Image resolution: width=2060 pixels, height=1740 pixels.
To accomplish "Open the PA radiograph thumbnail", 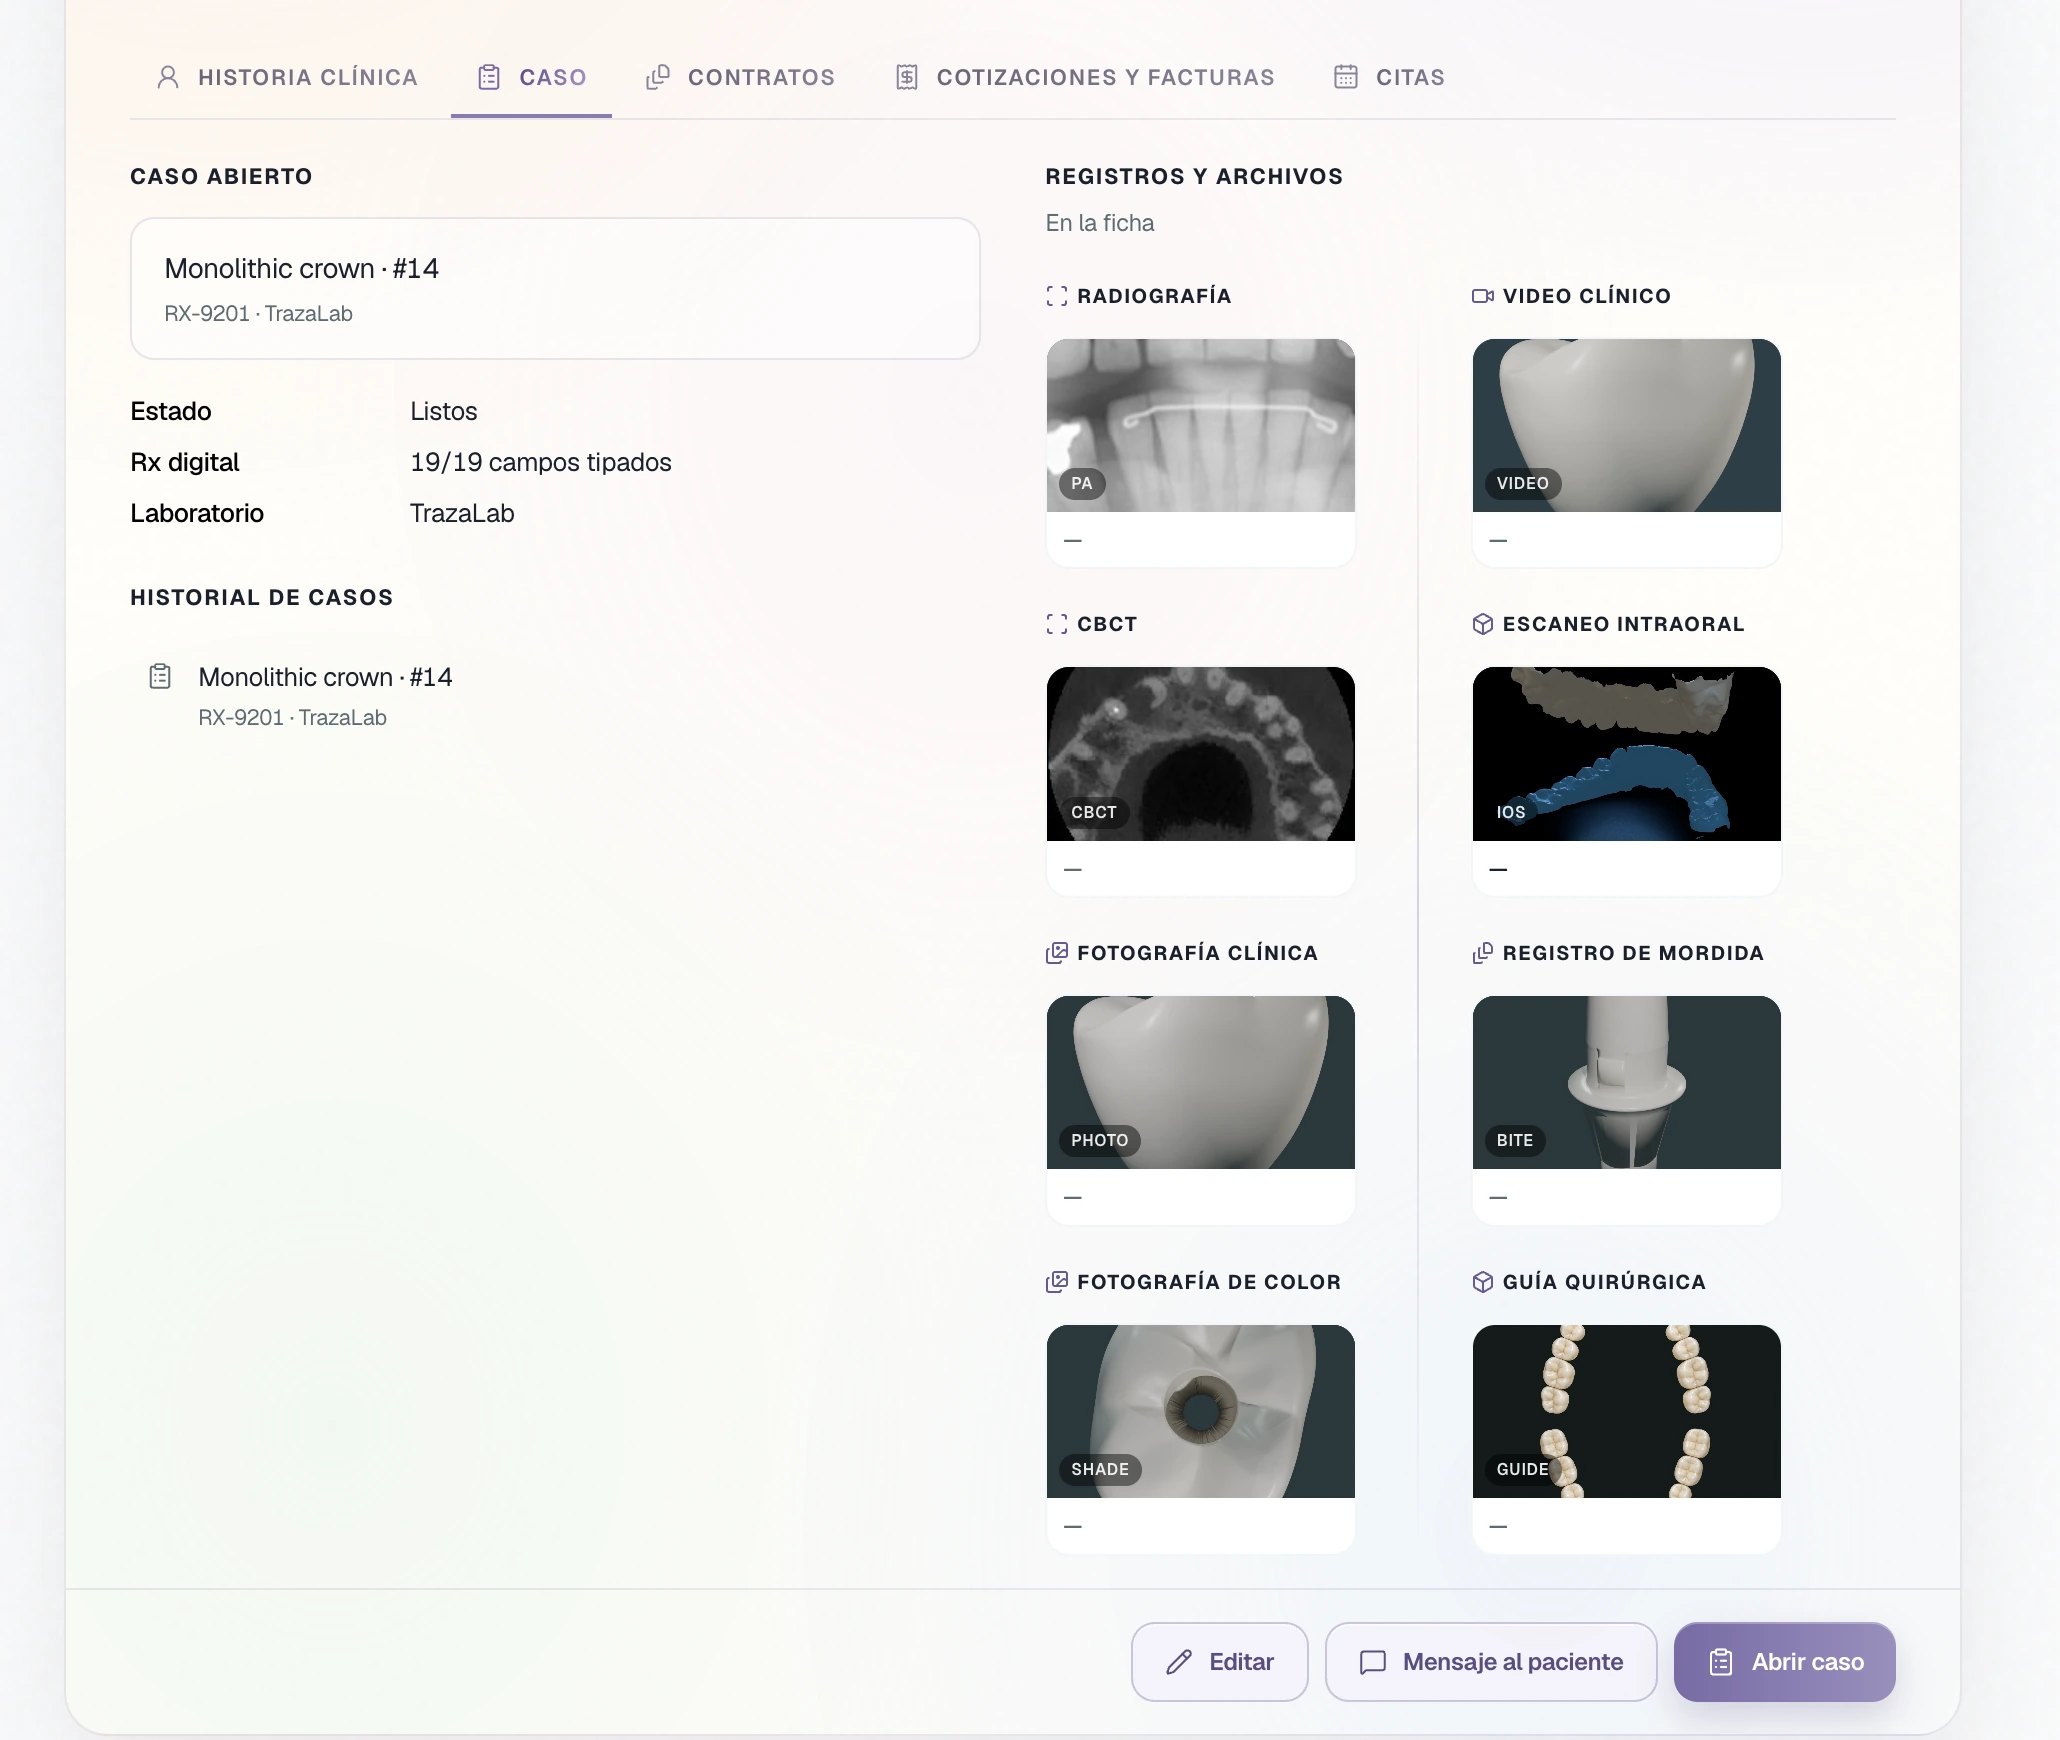I will pos(1201,425).
